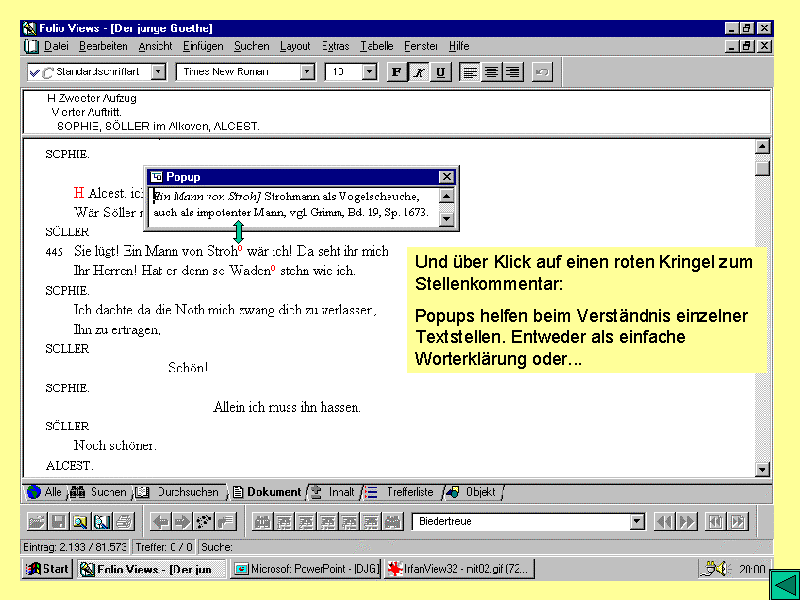Click the right-align text icon
The width and height of the screenshot is (800, 600).
pos(512,72)
